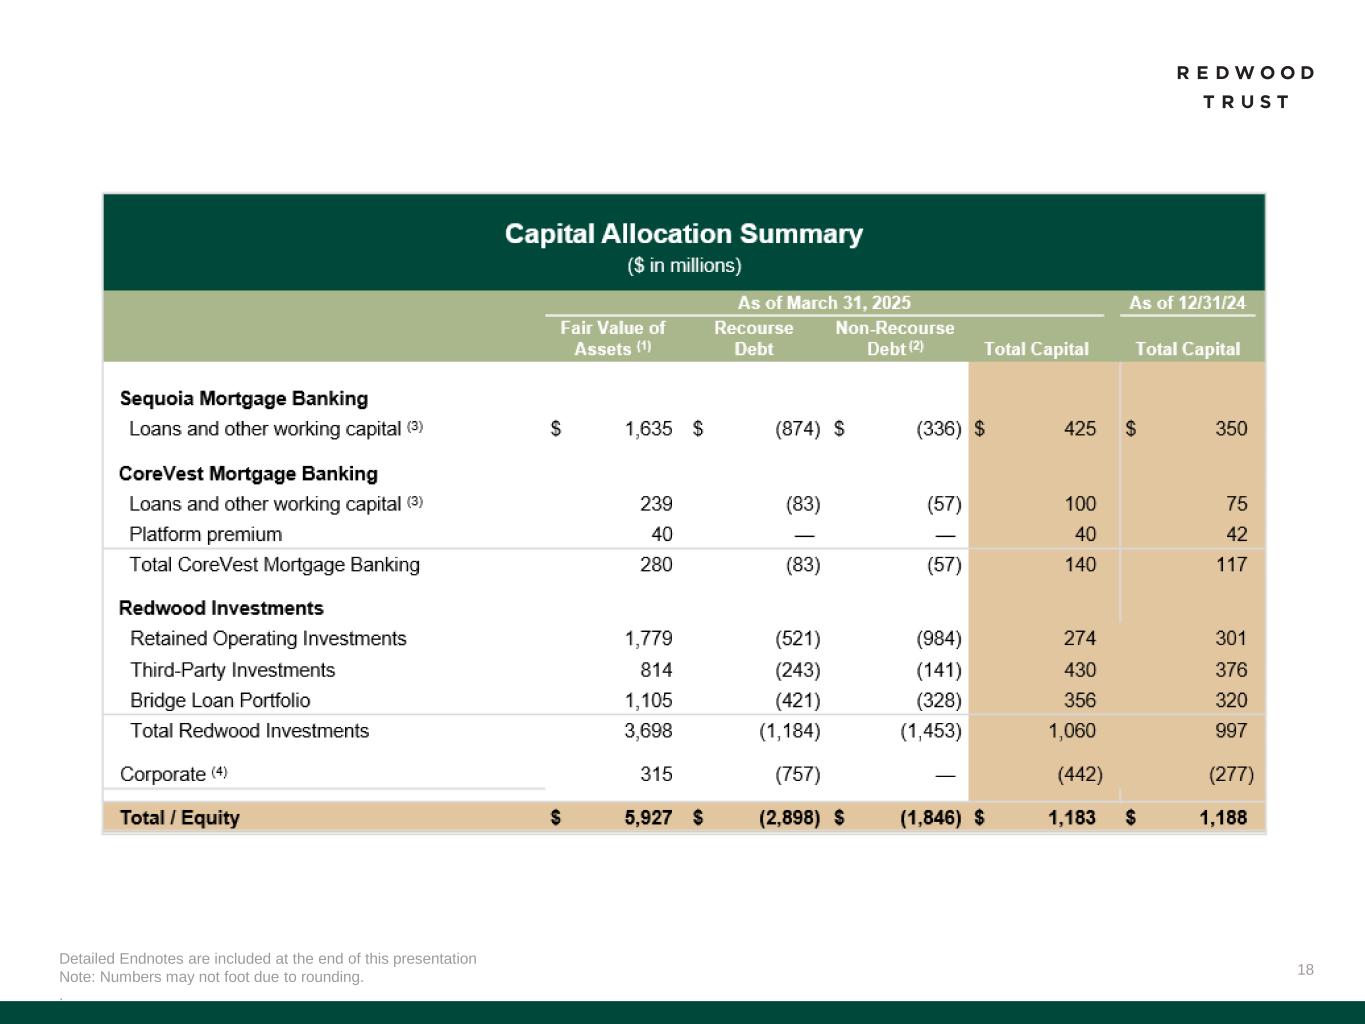The width and height of the screenshot is (1365, 1024).
Task: Click the Detailed Endnotes footer note
Action: pyautogui.click(x=268, y=959)
